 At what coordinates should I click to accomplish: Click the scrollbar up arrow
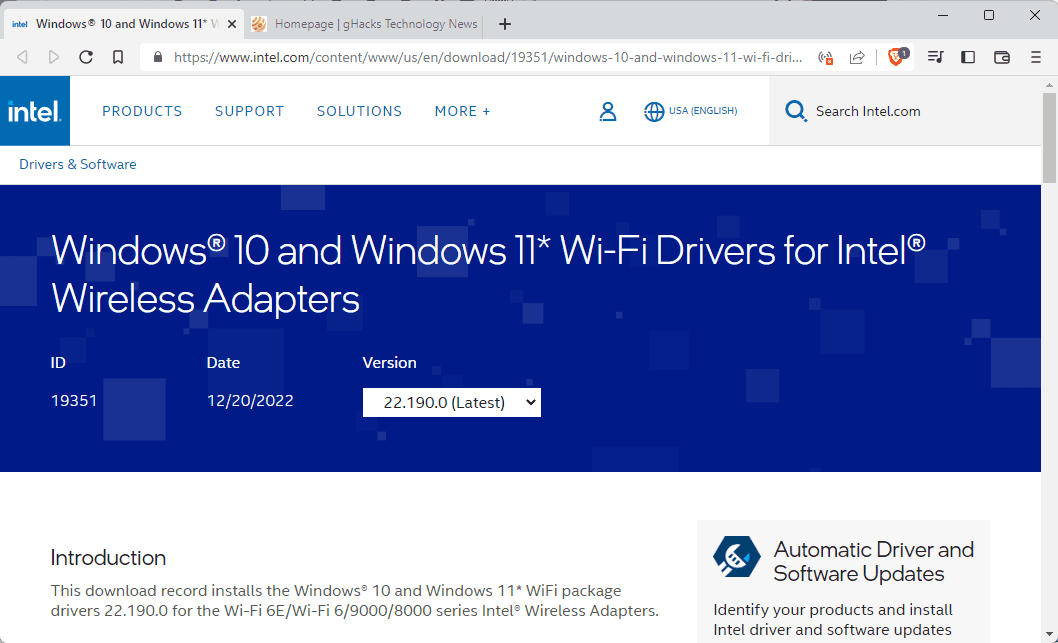pos(1049,85)
